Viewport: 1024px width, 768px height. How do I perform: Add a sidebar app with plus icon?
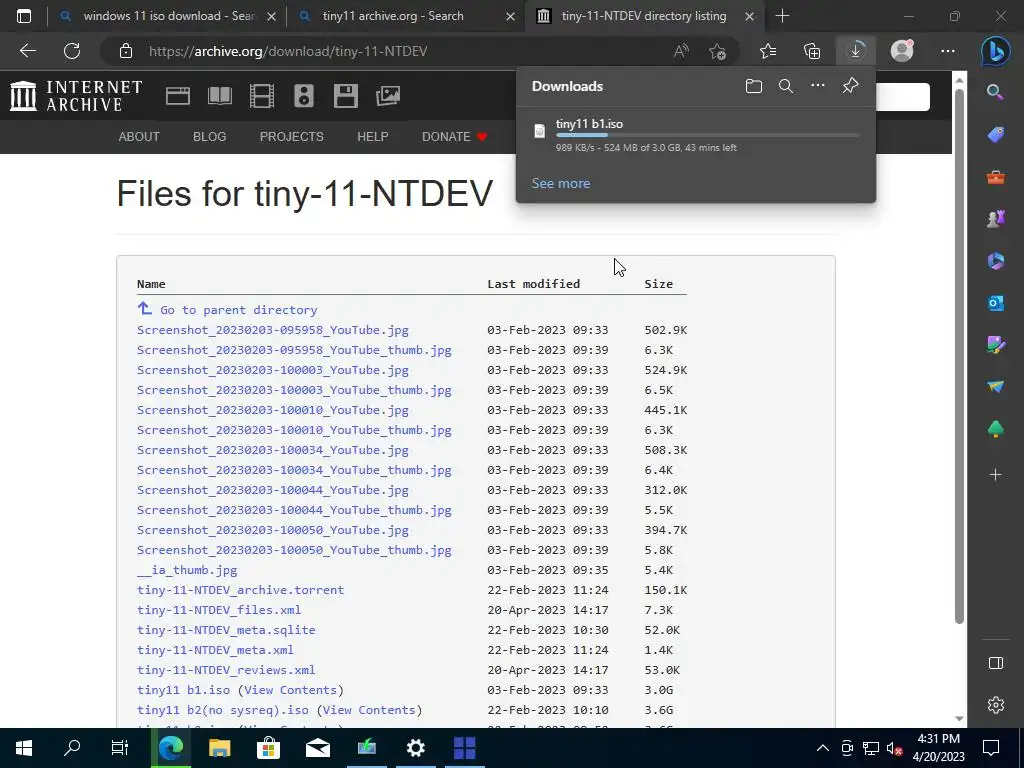pyautogui.click(x=995, y=474)
